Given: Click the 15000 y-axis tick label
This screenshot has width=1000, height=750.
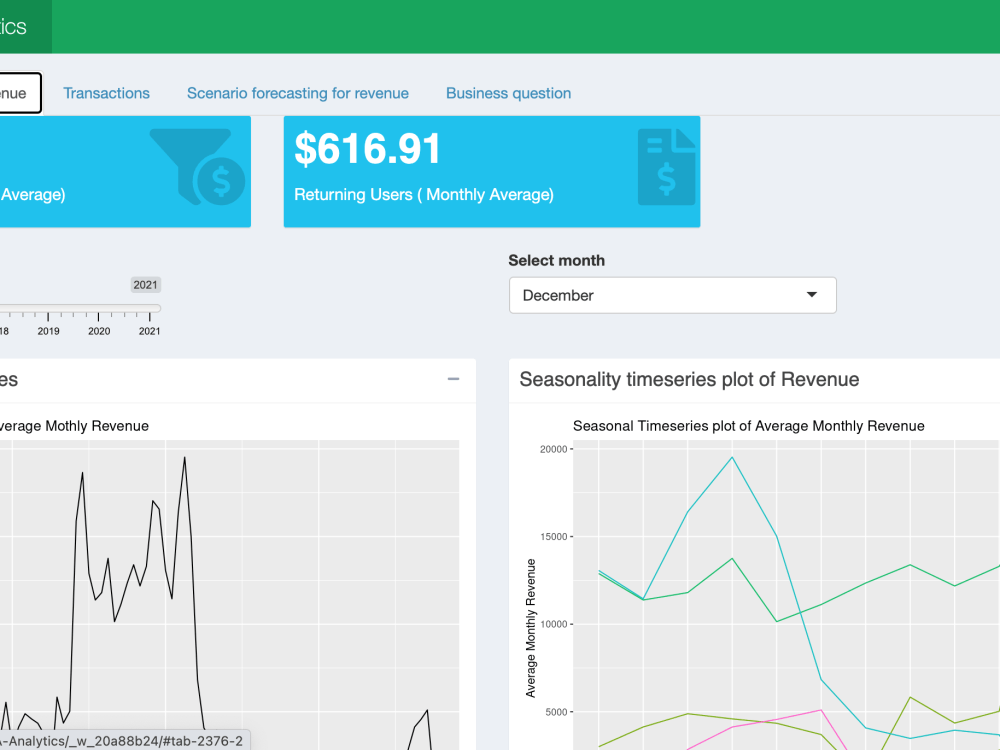Looking at the screenshot, I should click(554, 536).
